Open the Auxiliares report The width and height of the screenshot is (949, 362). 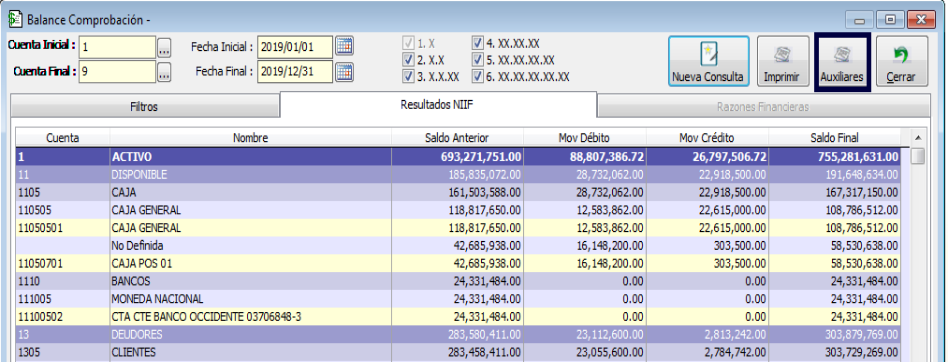tap(842, 61)
